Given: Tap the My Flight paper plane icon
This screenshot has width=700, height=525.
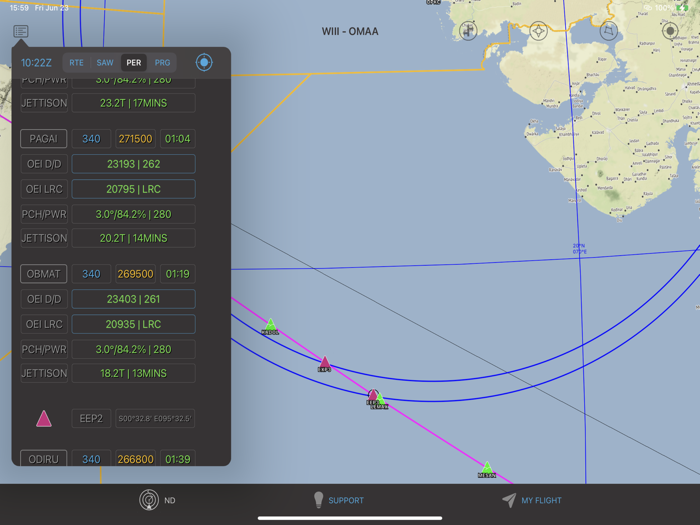Looking at the screenshot, I should coord(509,500).
